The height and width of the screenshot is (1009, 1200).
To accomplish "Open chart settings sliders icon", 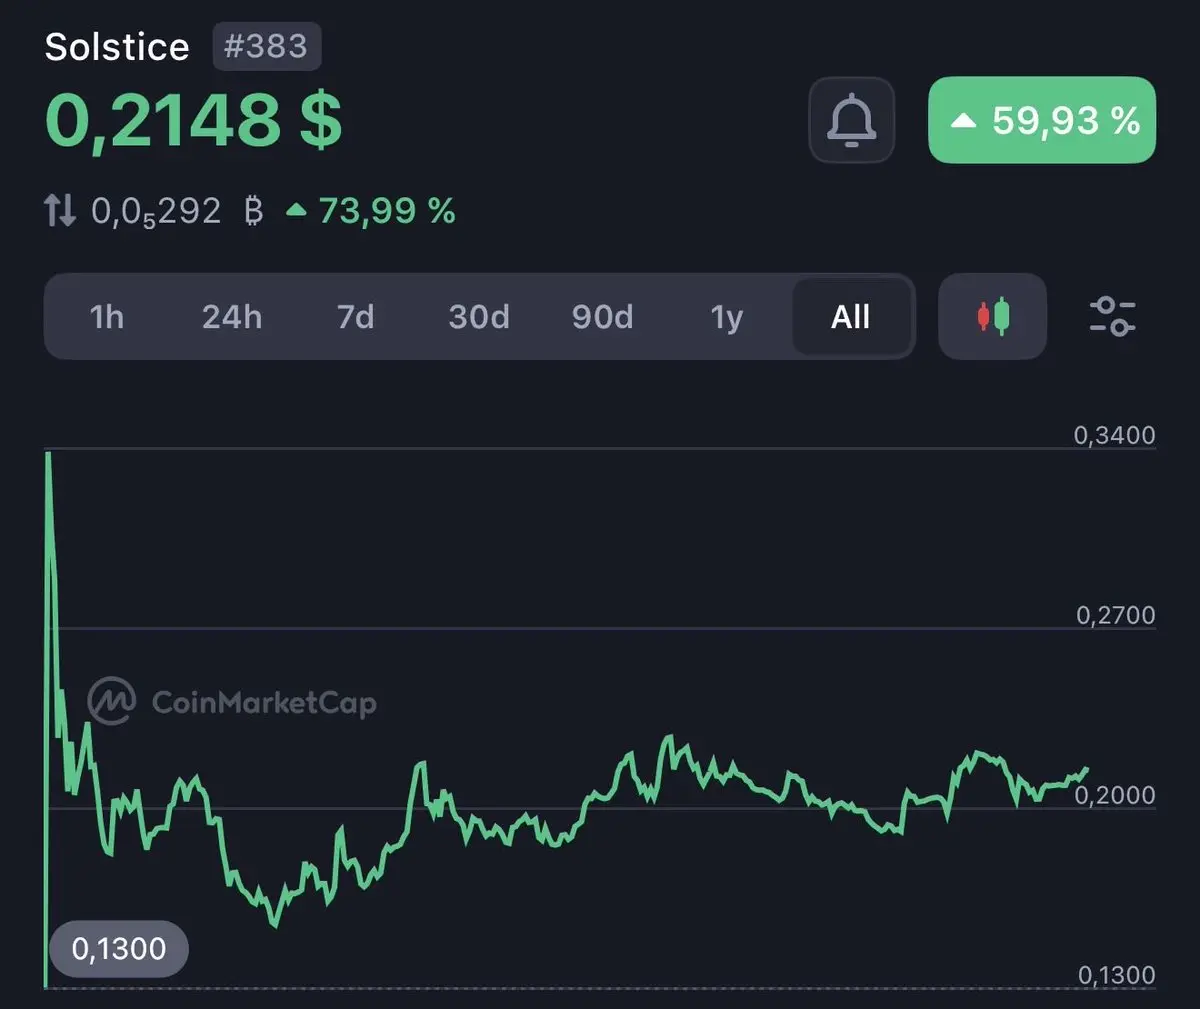I will (x=1112, y=316).
